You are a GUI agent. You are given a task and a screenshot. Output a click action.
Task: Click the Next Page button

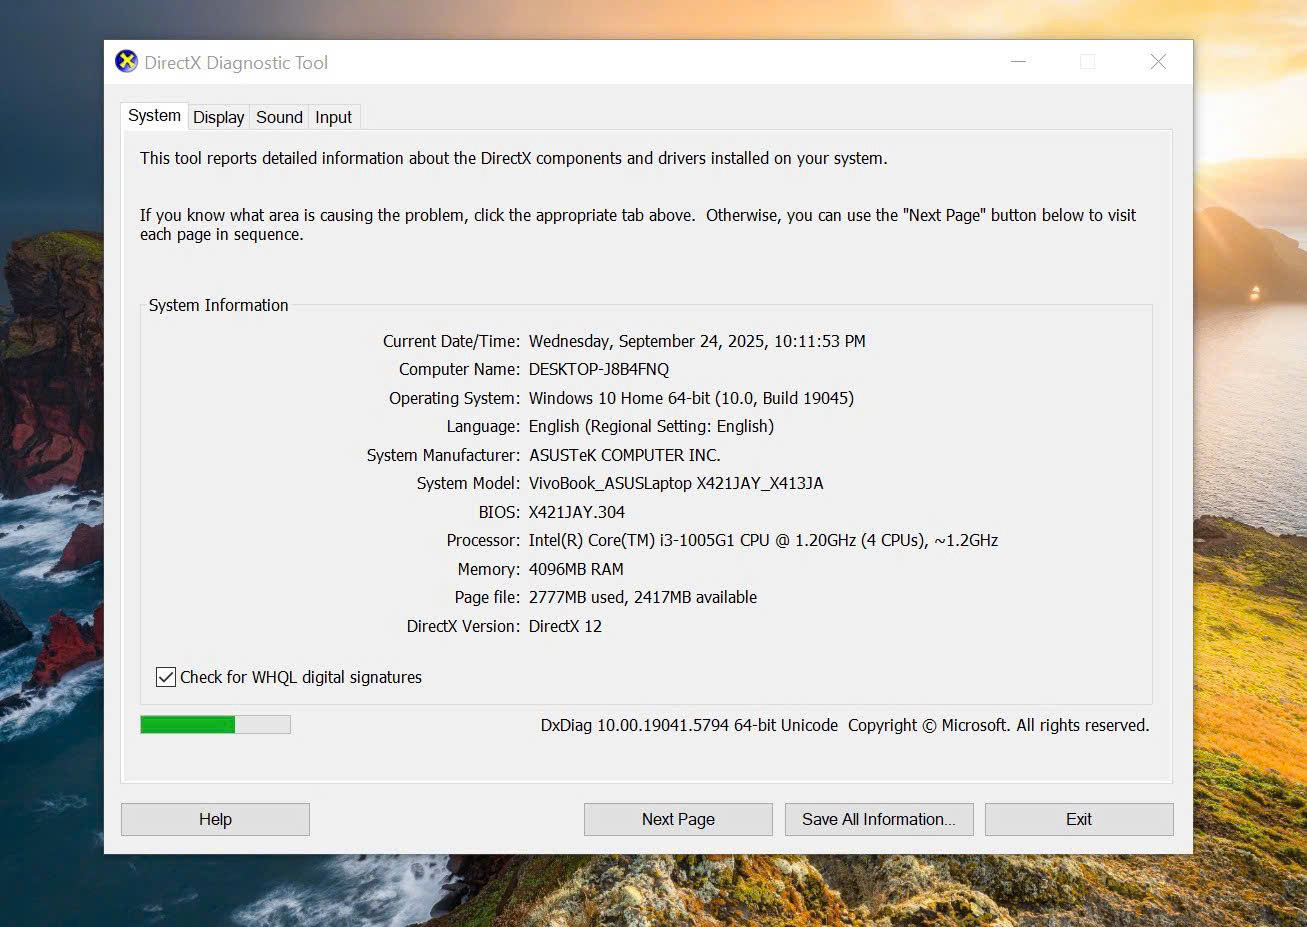click(678, 819)
